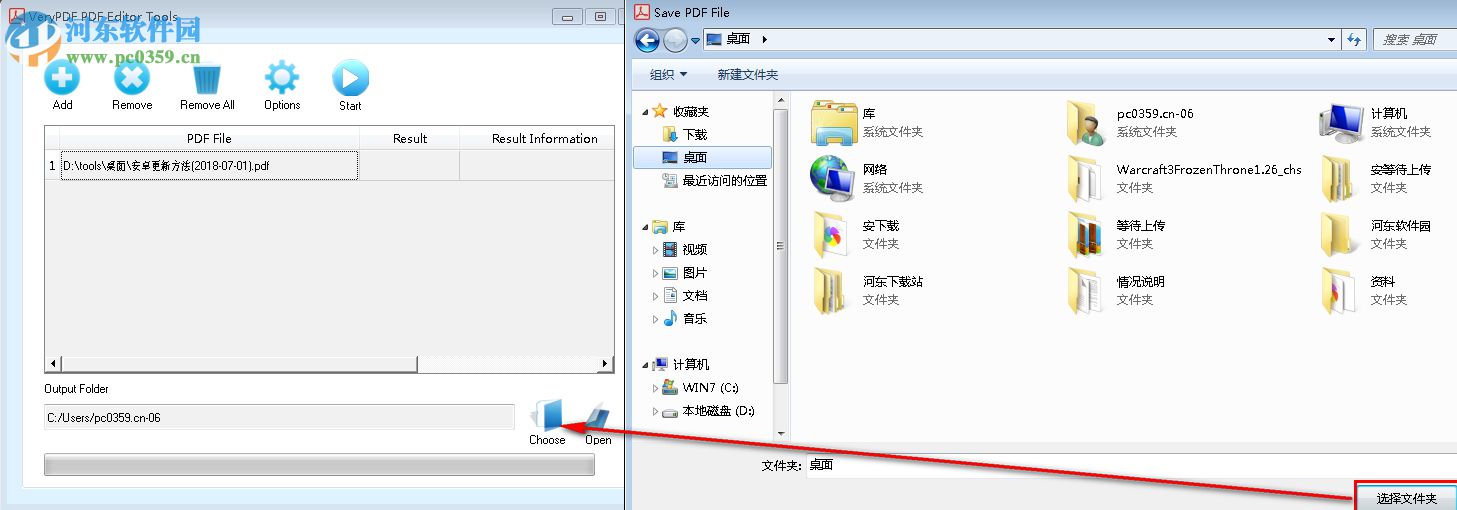
Task: Click the Back navigation arrow in Save dialog
Action: 647,40
